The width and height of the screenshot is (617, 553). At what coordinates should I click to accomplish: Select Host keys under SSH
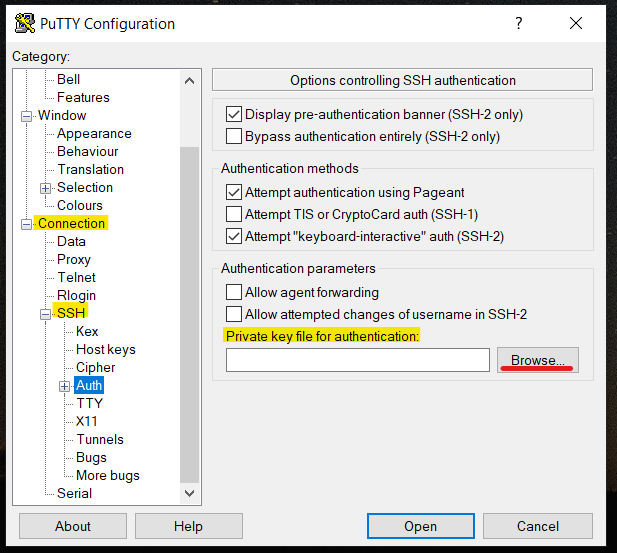[105, 349]
